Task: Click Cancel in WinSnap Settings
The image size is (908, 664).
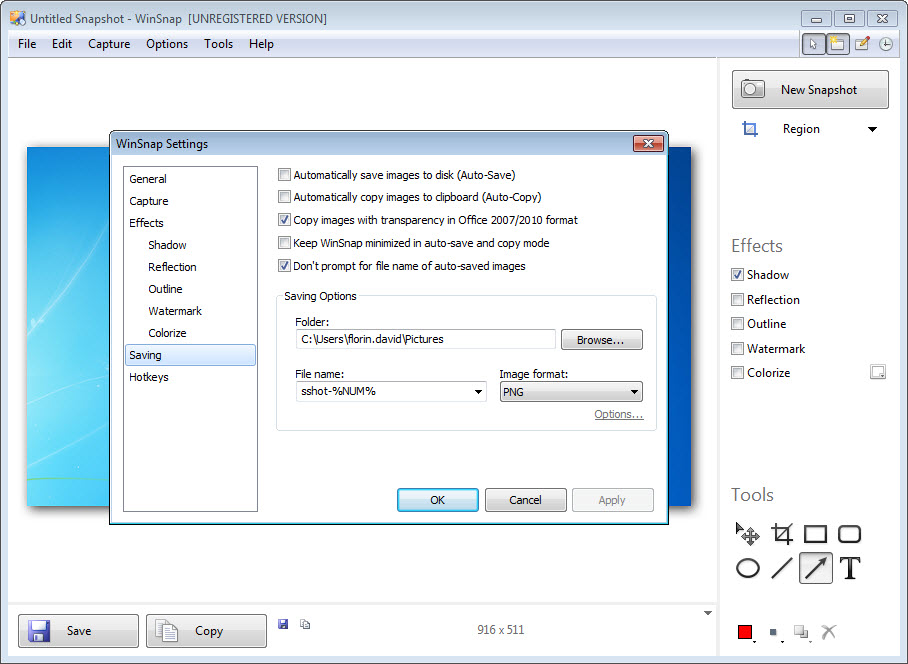Action: (525, 500)
